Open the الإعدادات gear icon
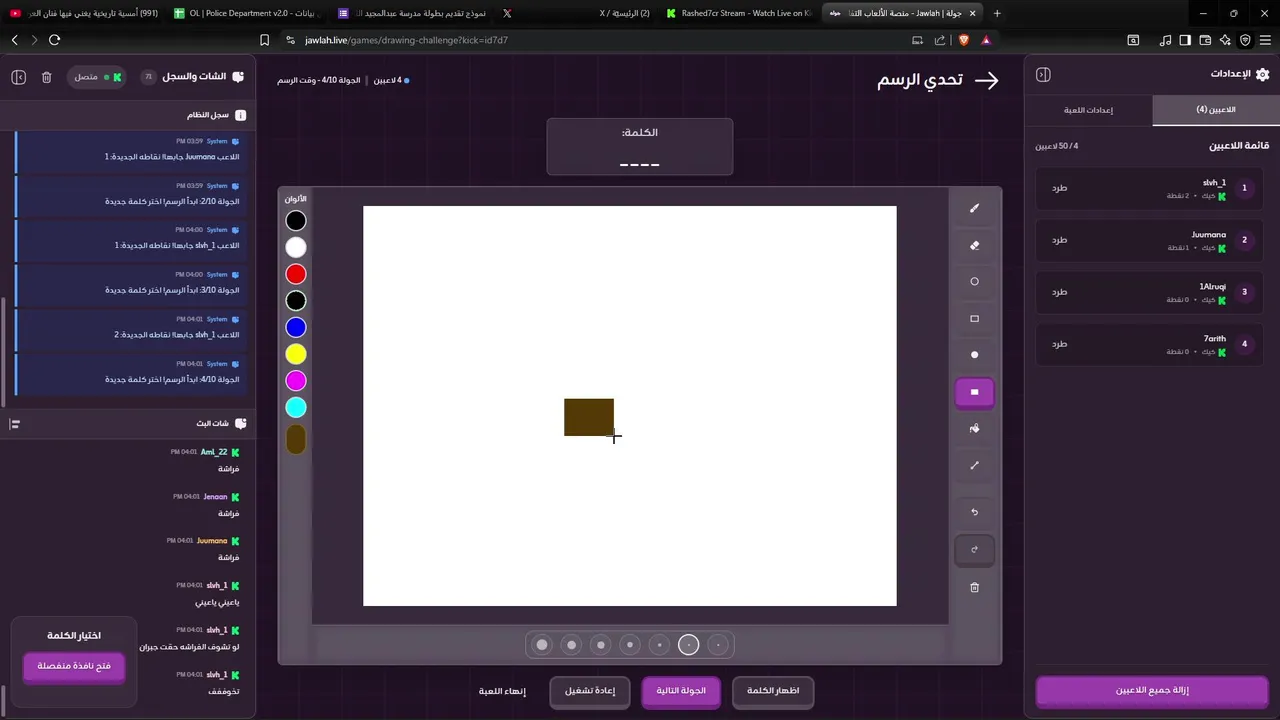This screenshot has height=720, width=1280. [x=1262, y=74]
